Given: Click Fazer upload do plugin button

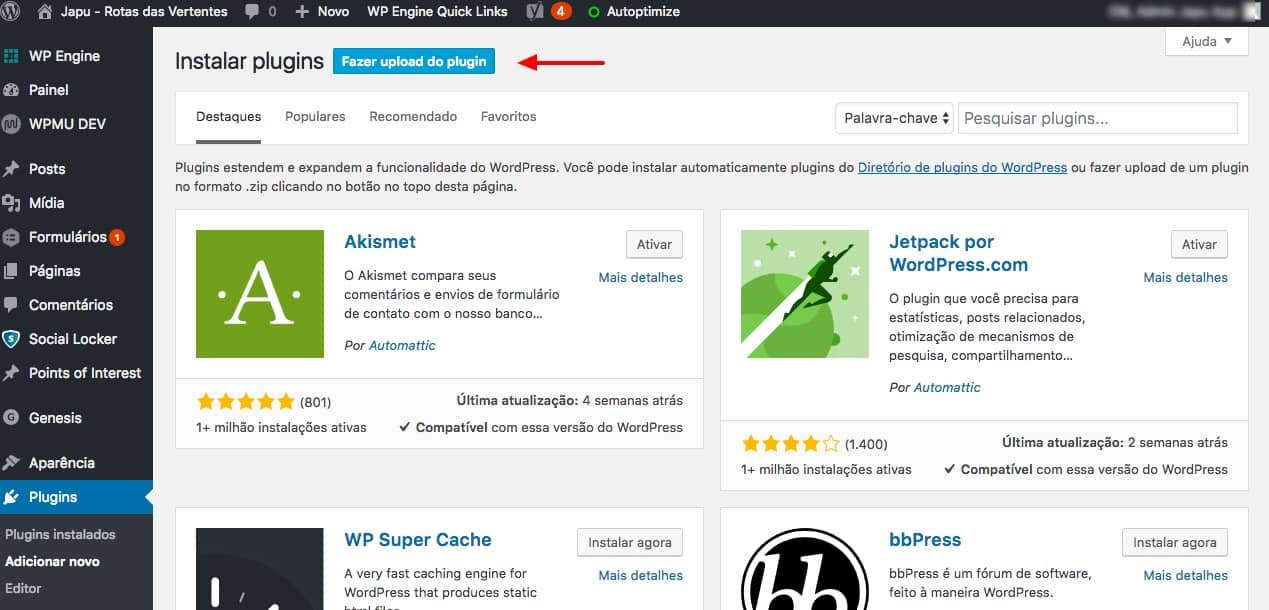Looking at the screenshot, I should tap(414, 61).
